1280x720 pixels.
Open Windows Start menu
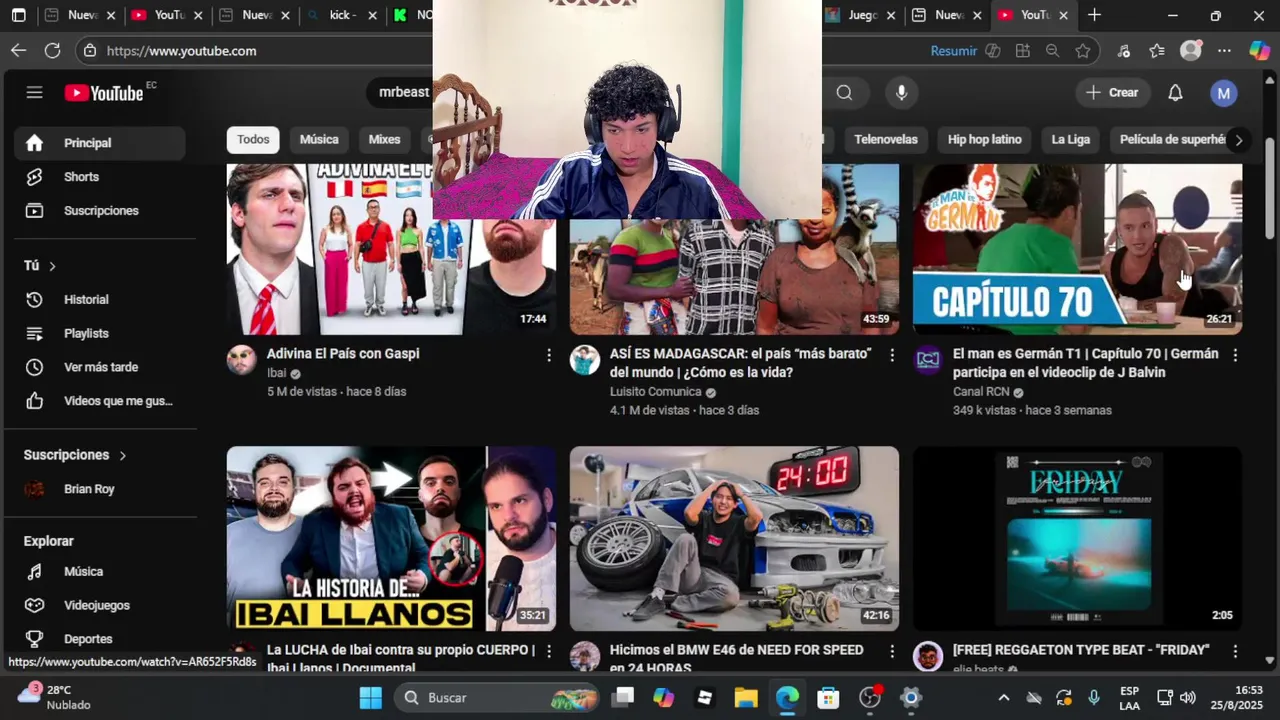click(x=370, y=697)
